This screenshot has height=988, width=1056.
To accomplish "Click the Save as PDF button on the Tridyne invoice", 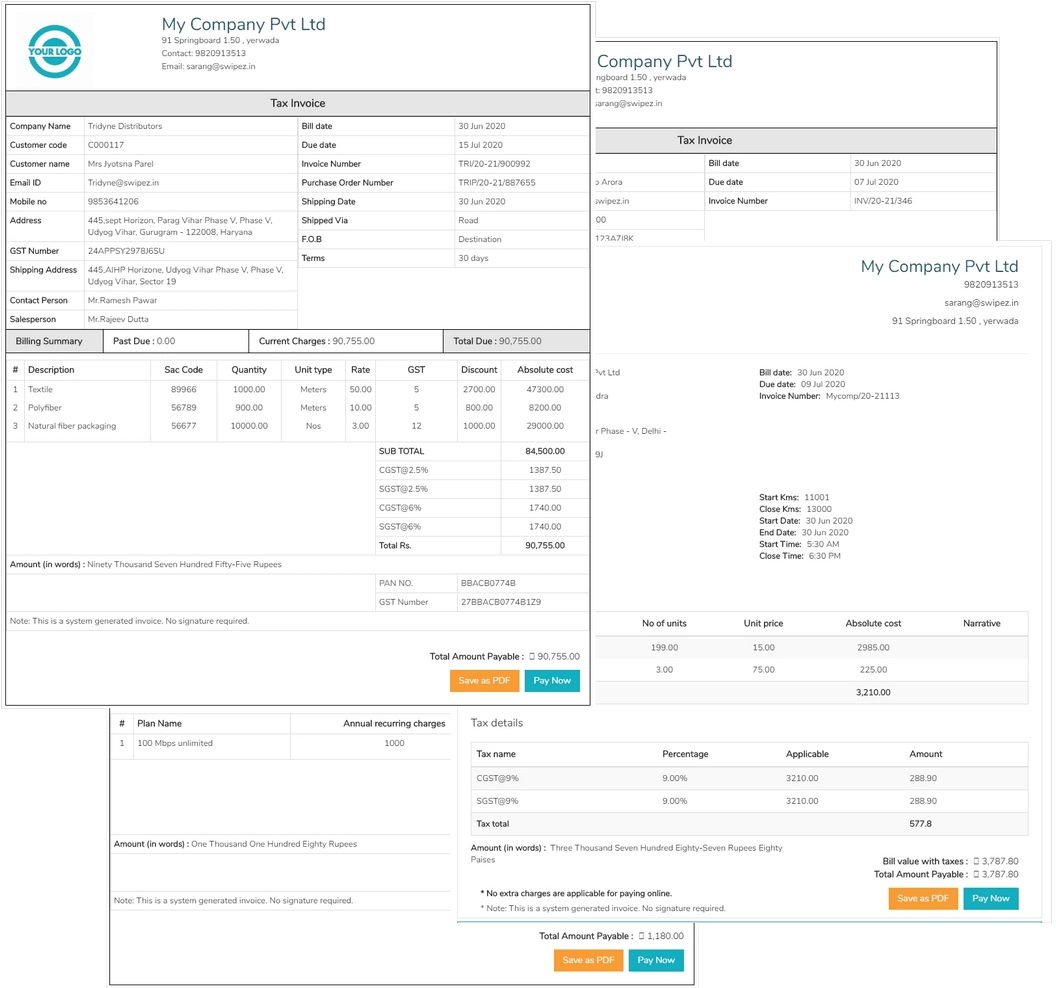I will (x=484, y=679).
